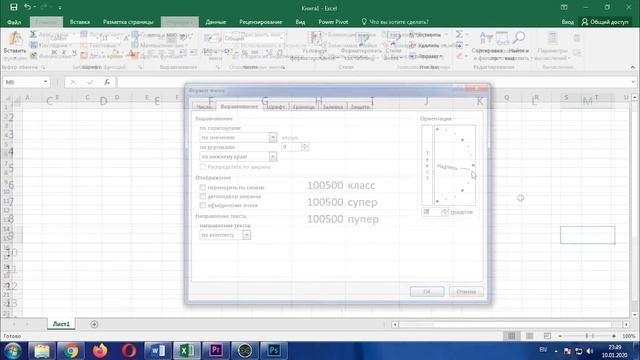Click the Sort and Filter (Сортировка) icon
This screenshot has height=360, width=640.
pyautogui.click(x=487, y=38)
